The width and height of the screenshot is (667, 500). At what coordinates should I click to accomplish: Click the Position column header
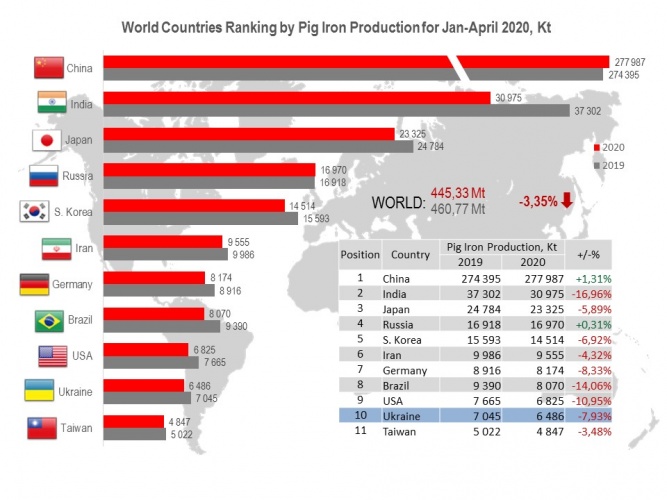point(360,254)
